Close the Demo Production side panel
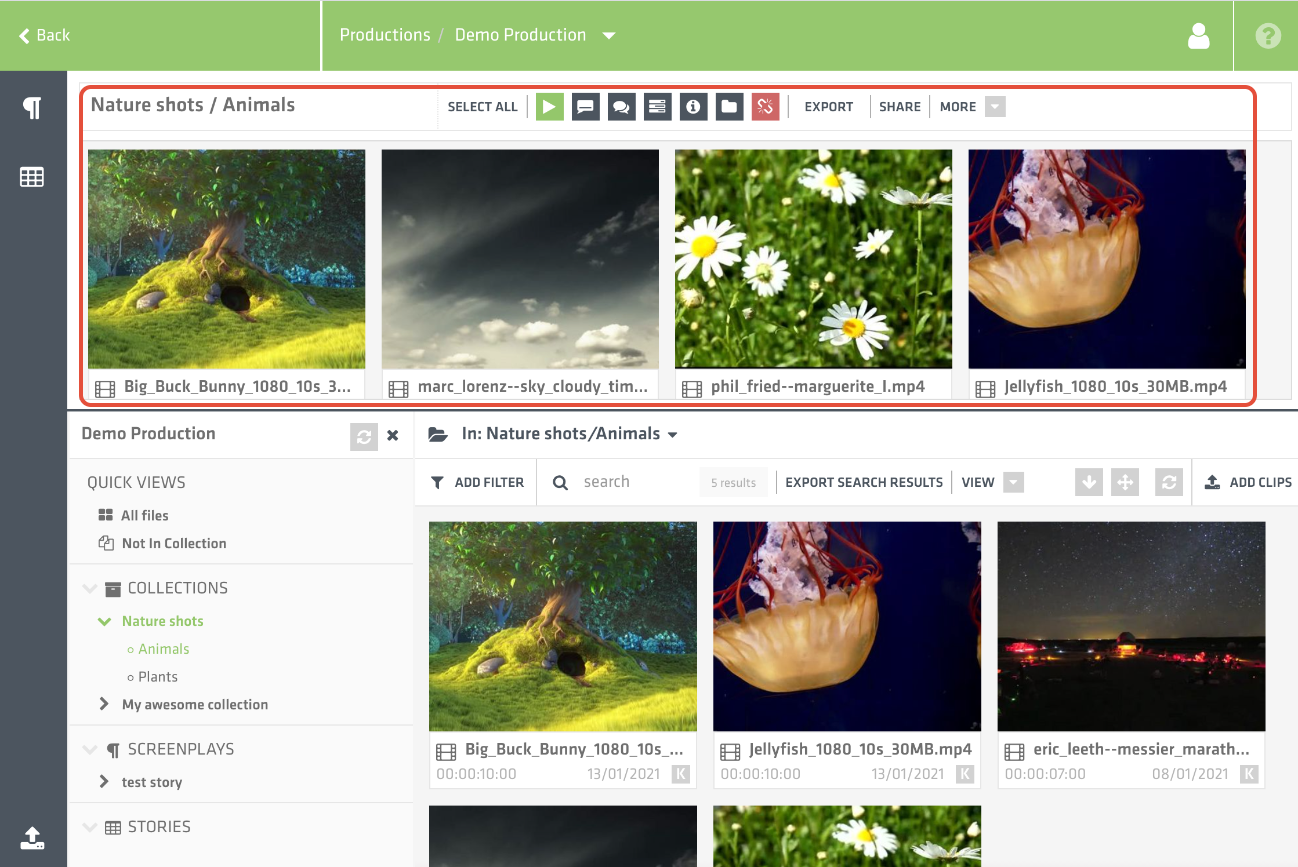The image size is (1298, 867). point(393,435)
